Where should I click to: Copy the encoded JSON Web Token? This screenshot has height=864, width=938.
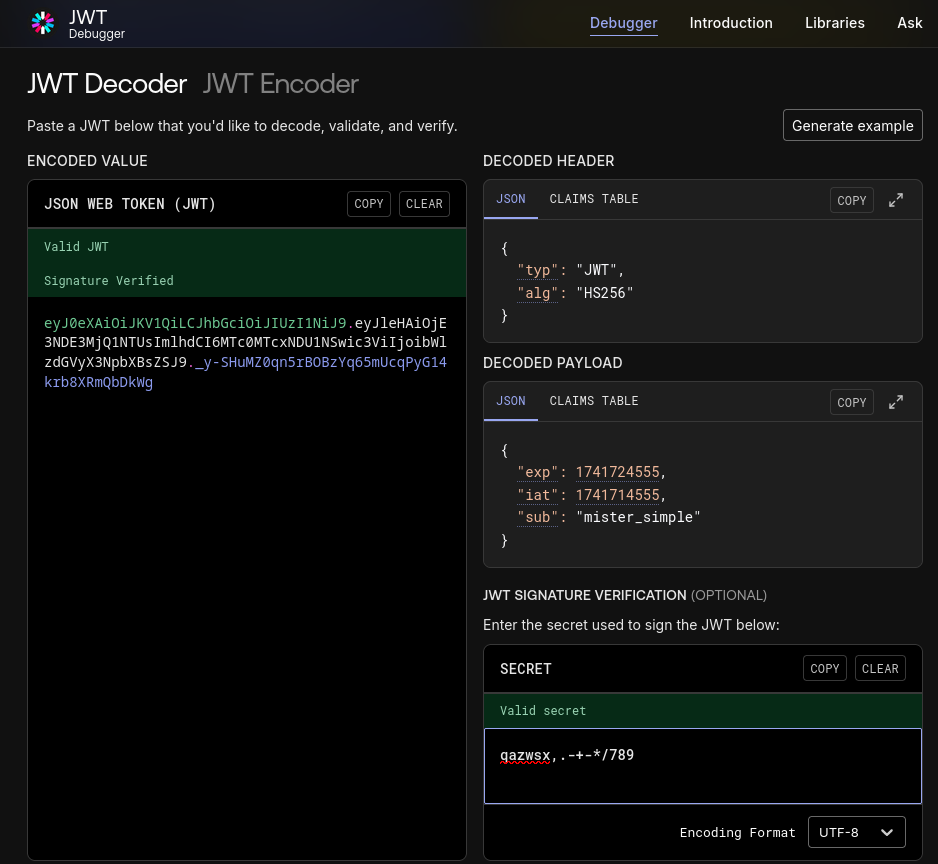pos(369,204)
